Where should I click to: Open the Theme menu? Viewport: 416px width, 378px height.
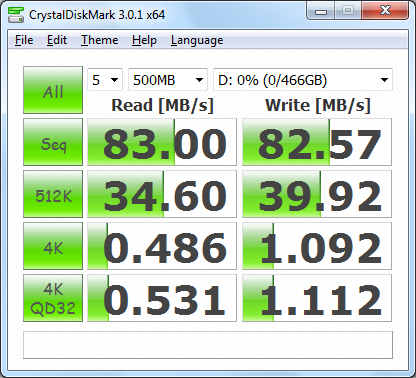coord(100,40)
